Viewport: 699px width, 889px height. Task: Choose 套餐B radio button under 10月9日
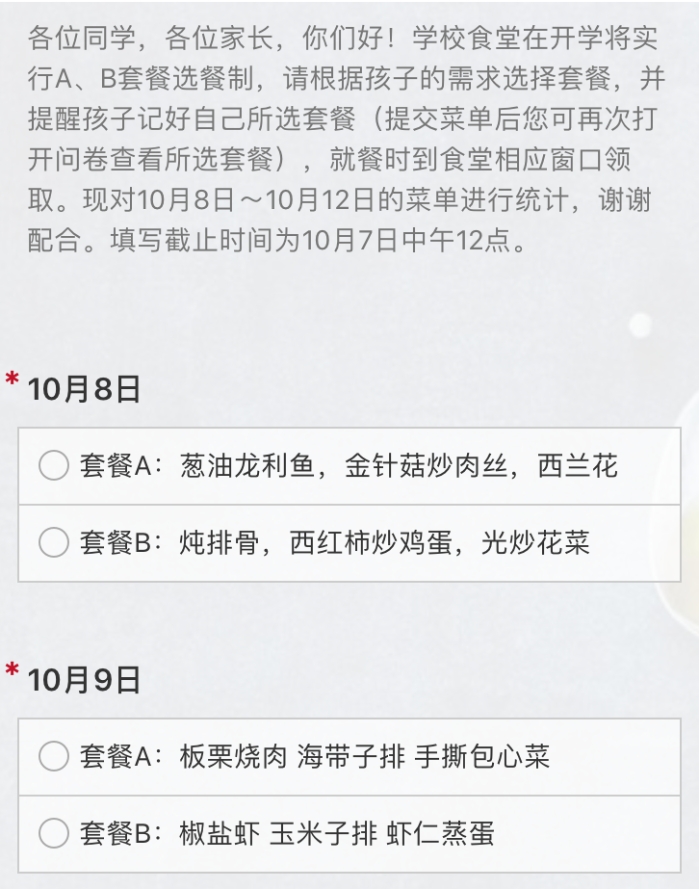tap(54, 833)
